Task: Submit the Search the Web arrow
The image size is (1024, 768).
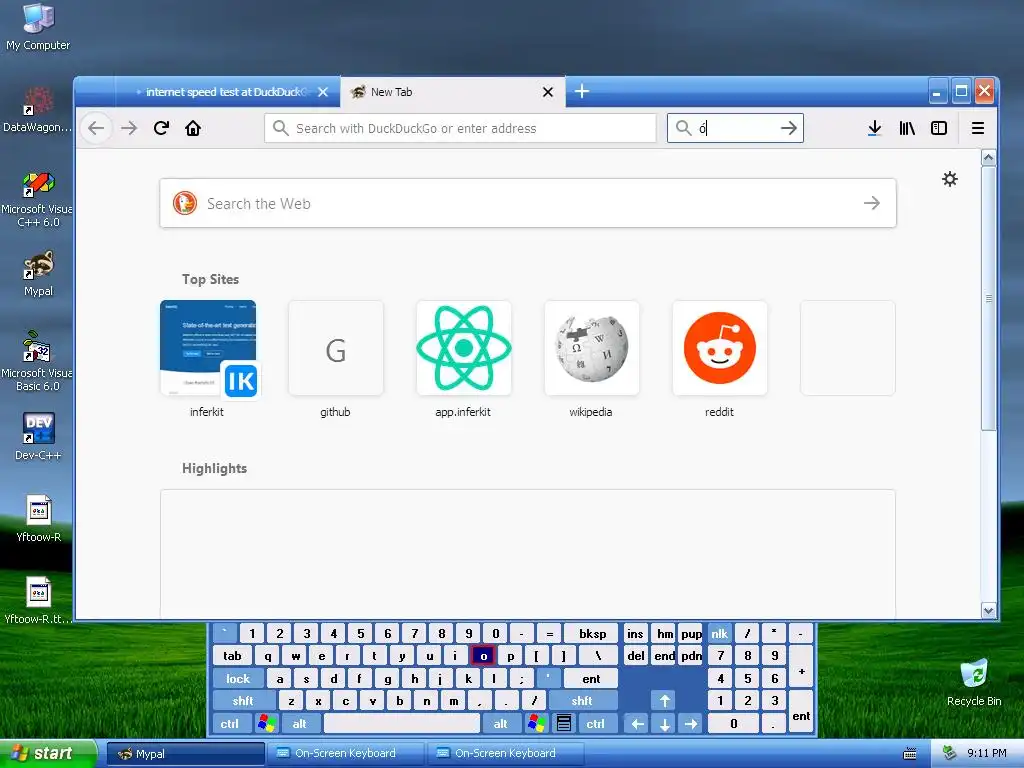Action: [x=872, y=203]
